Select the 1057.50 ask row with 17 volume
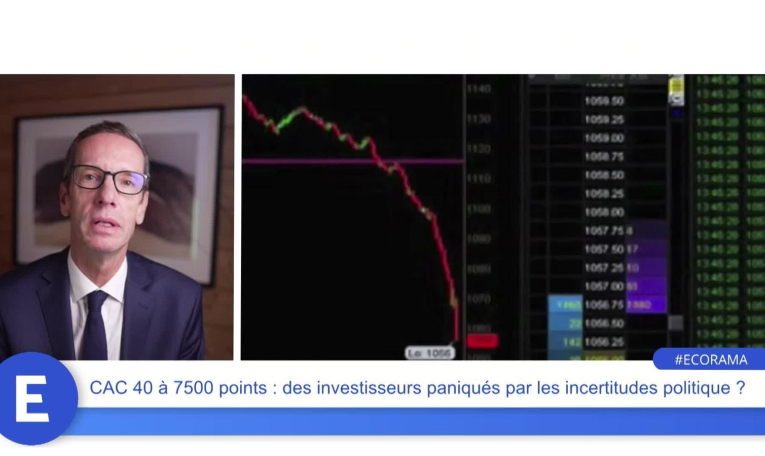The width and height of the screenshot is (765, 456). pyautogui.click(x=600, y=249)
